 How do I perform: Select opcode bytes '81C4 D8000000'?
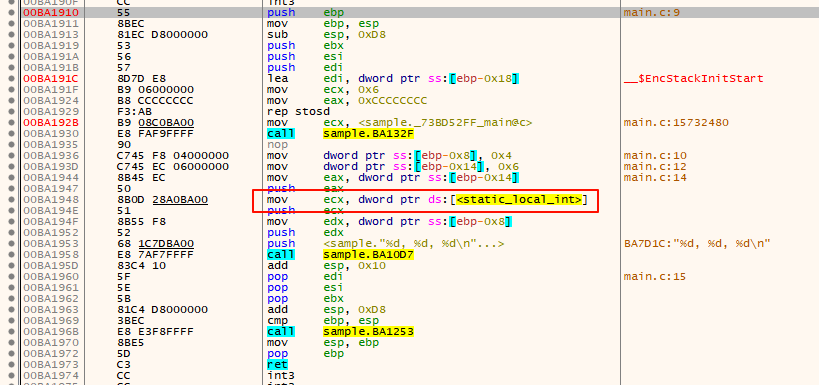tap(162, 309)
